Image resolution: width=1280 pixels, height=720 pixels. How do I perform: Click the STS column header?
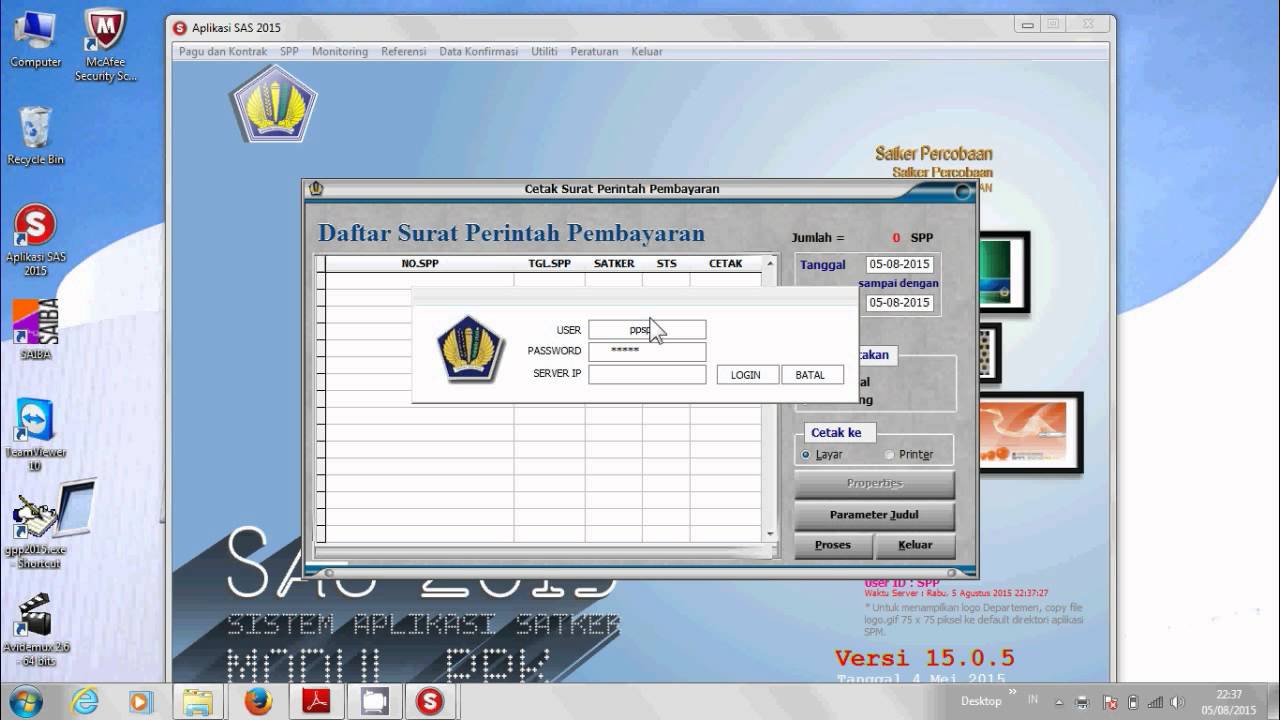point(666,264)
